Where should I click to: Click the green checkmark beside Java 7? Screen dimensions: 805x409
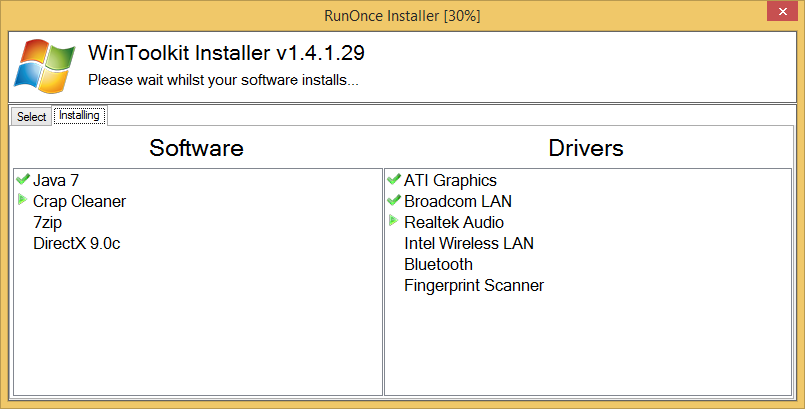tap(23, 179)
